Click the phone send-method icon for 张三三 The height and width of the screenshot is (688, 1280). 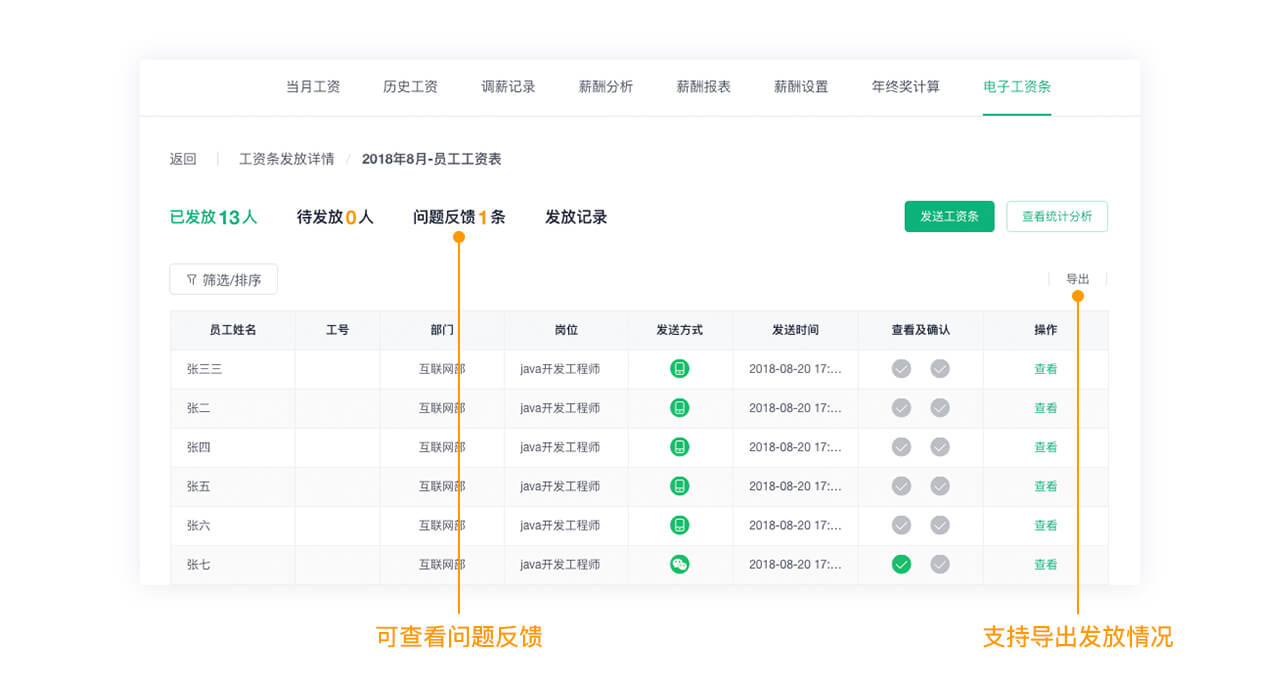coord(680,369)
